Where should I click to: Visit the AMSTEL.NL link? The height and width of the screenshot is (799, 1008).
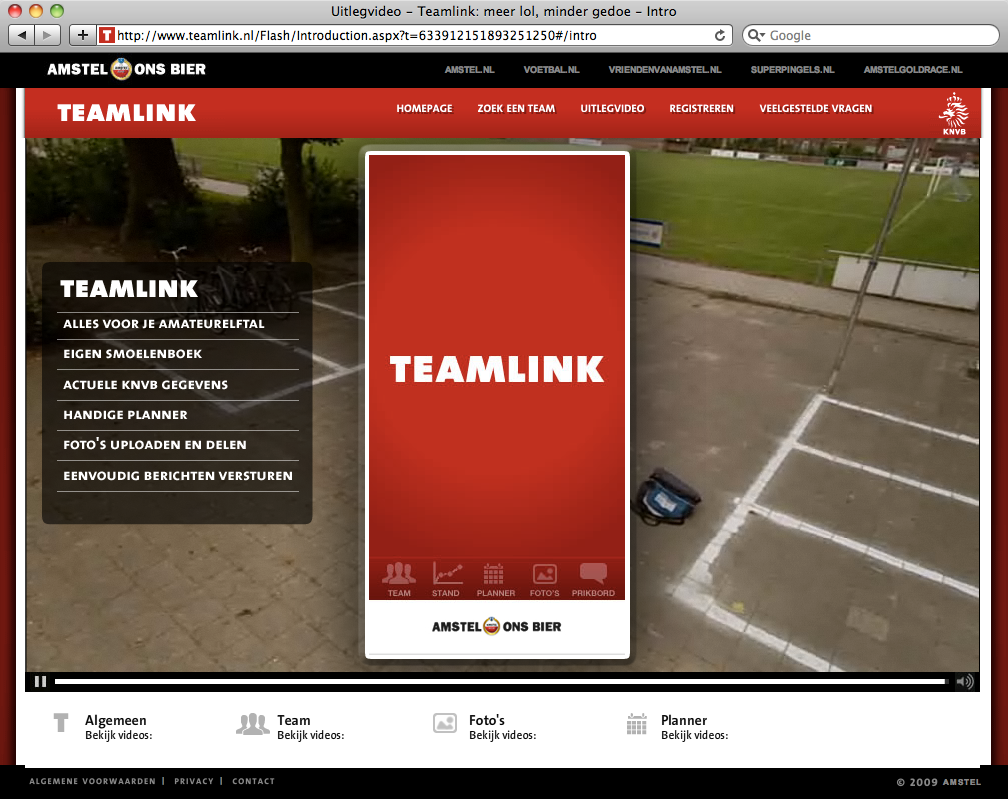(x=469, y=69)
